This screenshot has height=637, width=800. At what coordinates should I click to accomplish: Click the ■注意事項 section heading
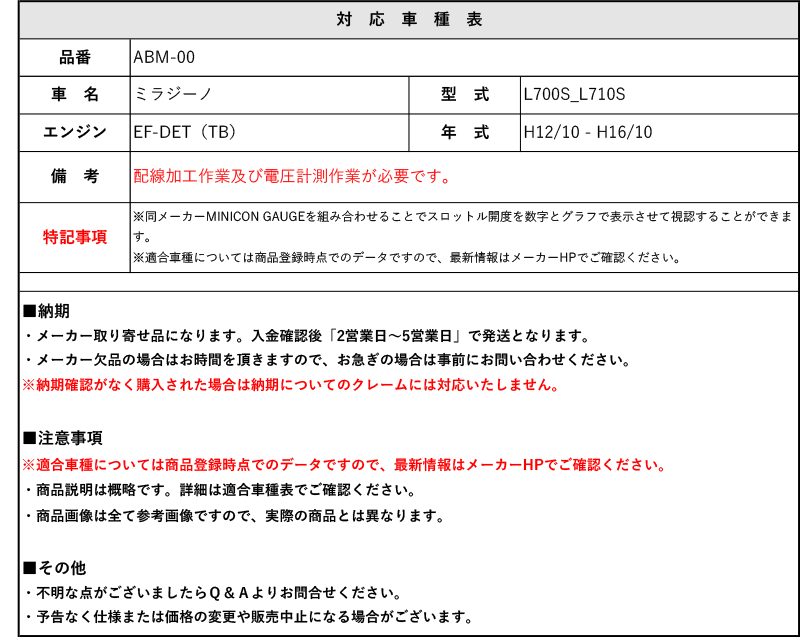pos(61,438)
